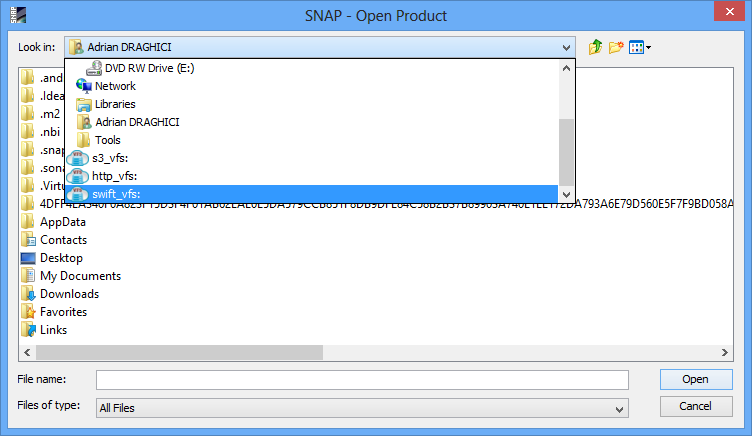This screenshot has width=752, height=436.
Task: Click the Links folder icon
Action: coord(28,330)
